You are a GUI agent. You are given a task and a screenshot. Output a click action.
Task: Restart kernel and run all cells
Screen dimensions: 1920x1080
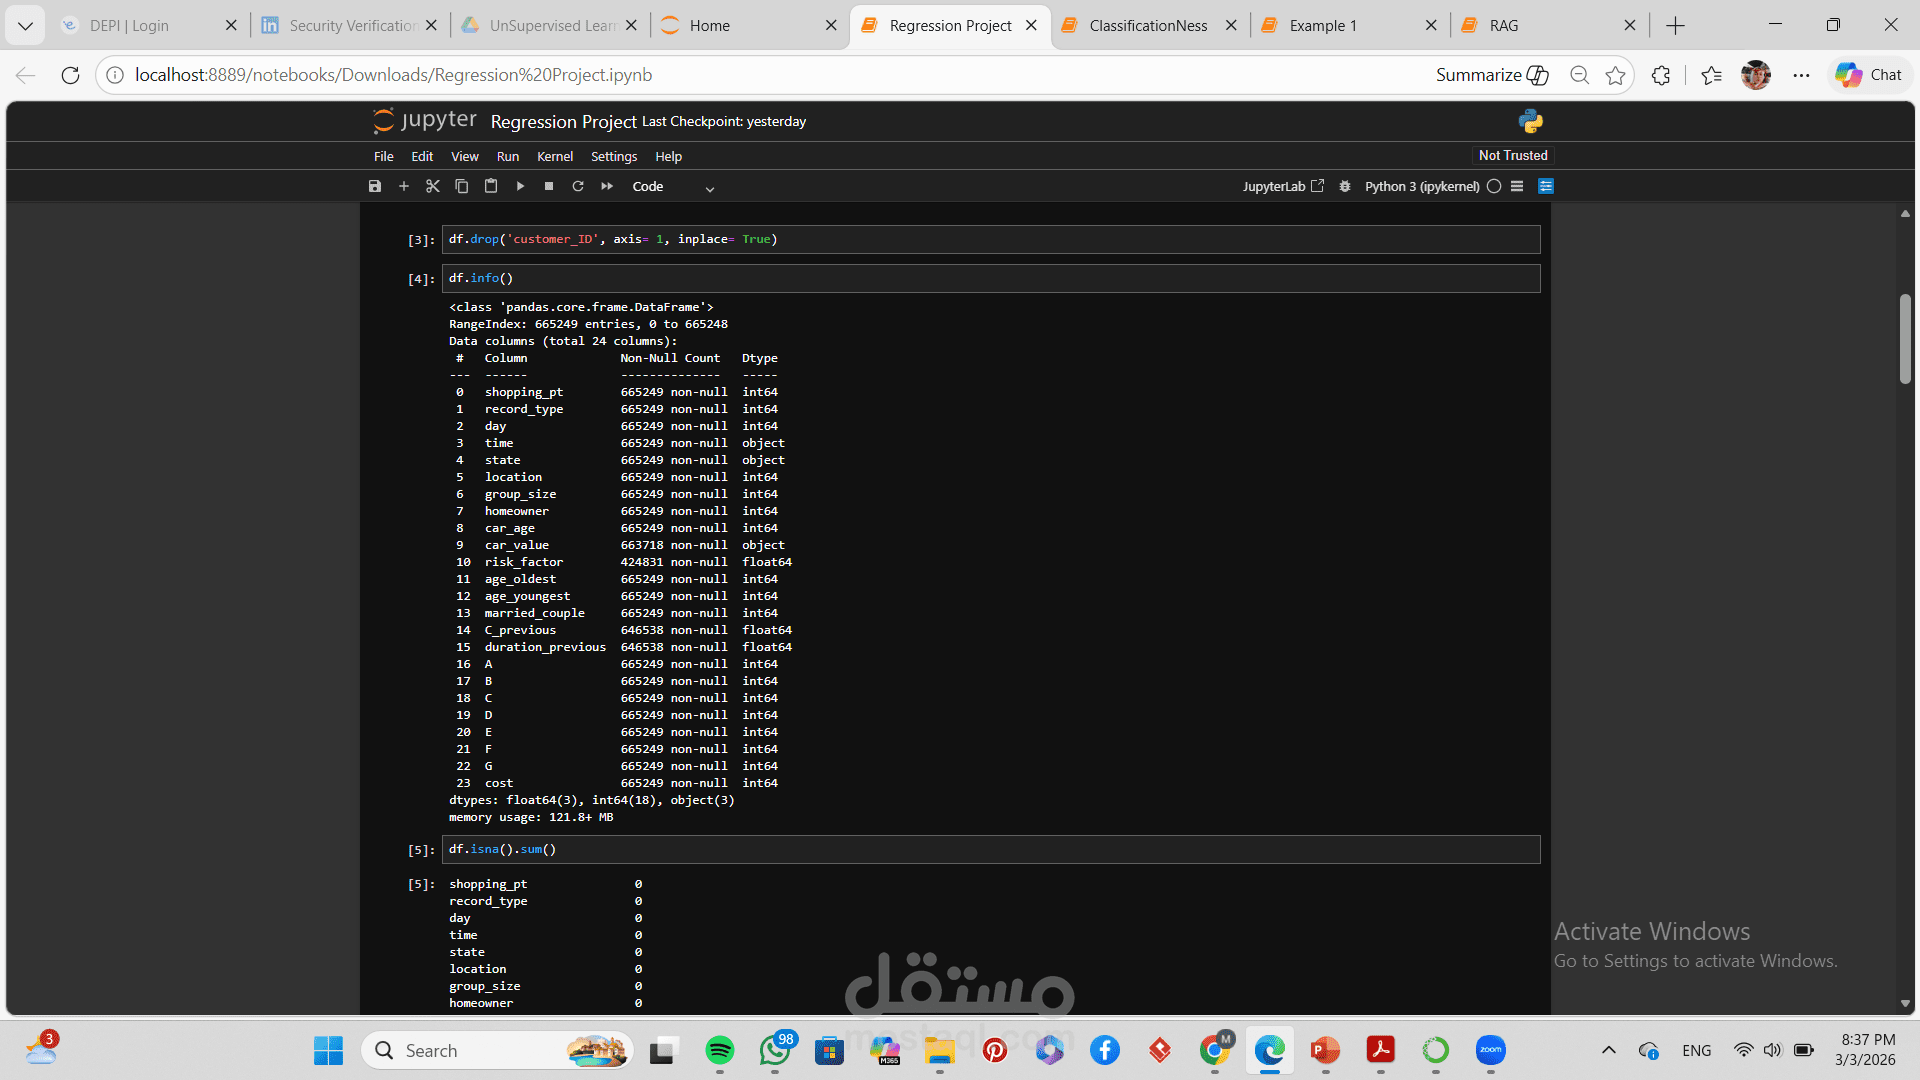tap(607, 186)
